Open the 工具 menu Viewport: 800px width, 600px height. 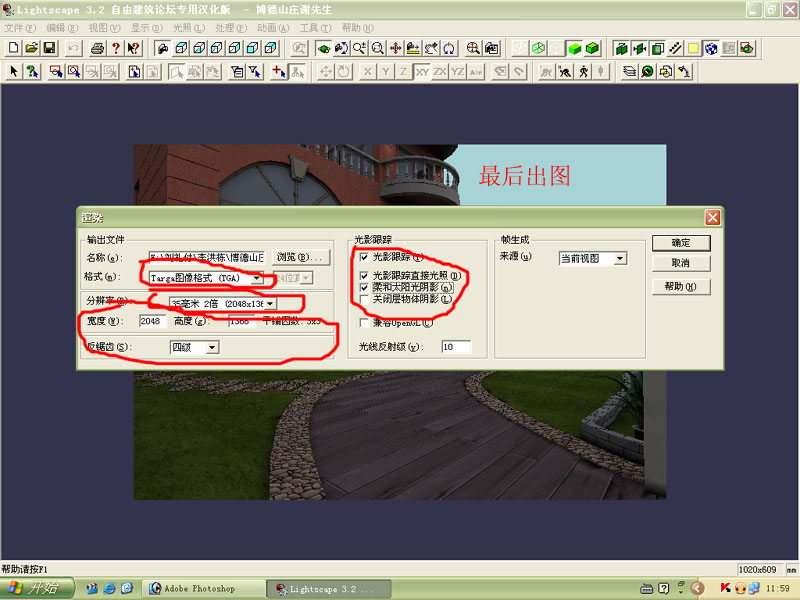tap(315, 28)
